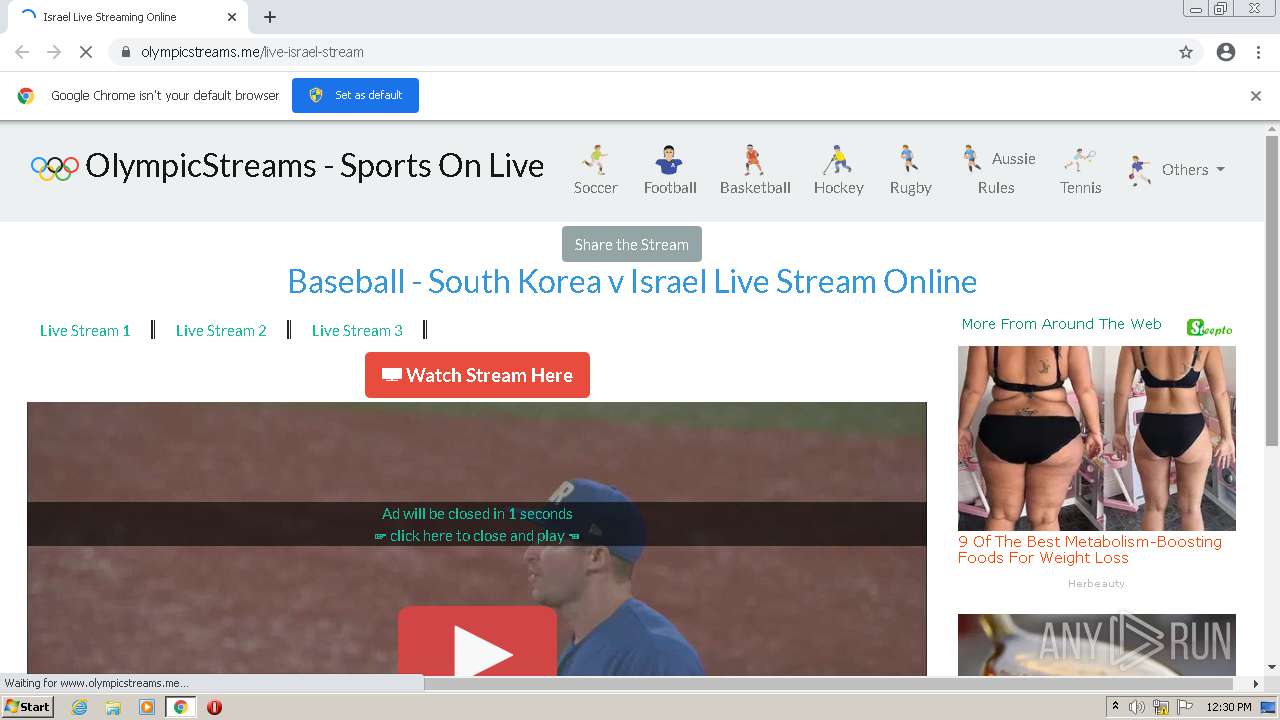1280x720 pixels.
Task: Switch to Live Stream 1
Action: (x=85, y=330)
